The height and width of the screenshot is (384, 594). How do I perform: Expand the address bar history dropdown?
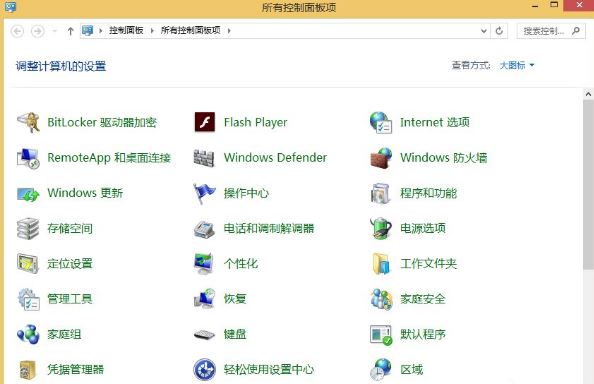click(483, 31)
